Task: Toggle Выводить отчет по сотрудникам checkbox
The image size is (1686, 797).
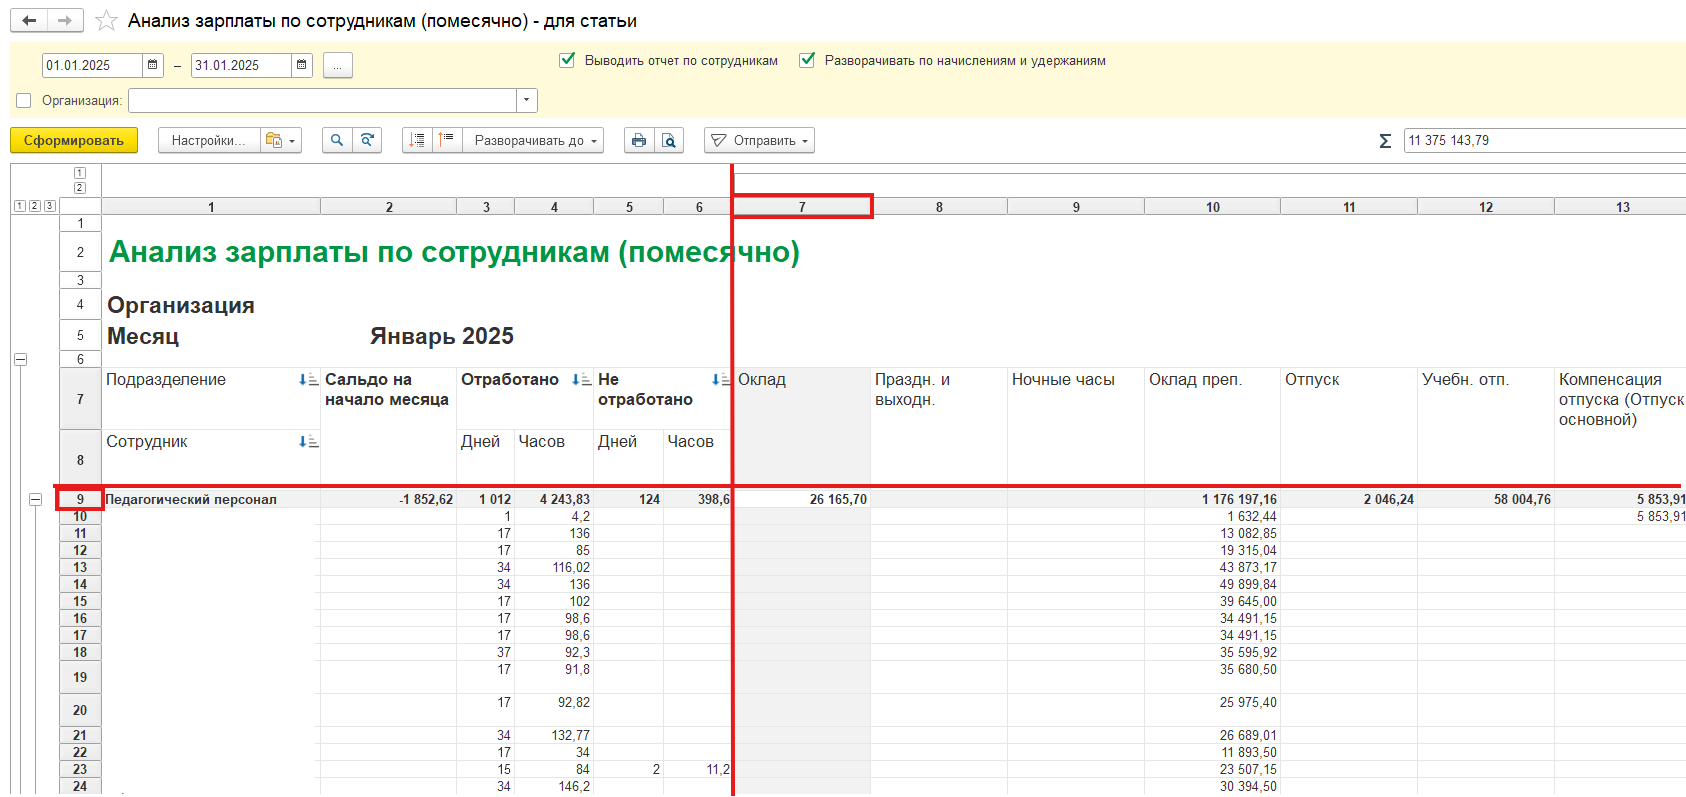Action: click(x=567, y=60)
